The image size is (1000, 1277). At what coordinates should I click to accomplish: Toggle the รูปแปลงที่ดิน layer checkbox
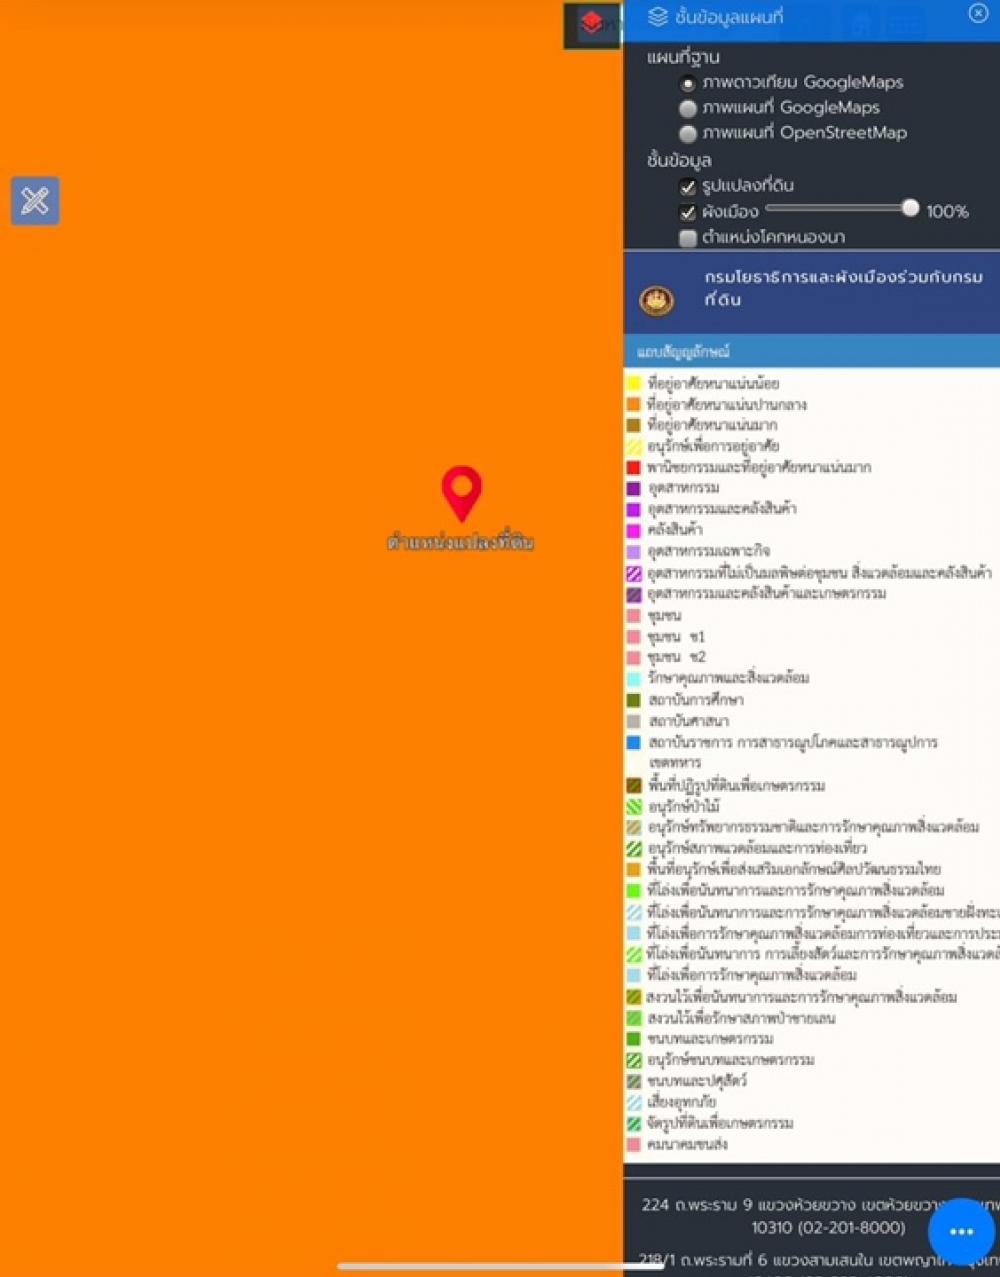click(688, 187)
